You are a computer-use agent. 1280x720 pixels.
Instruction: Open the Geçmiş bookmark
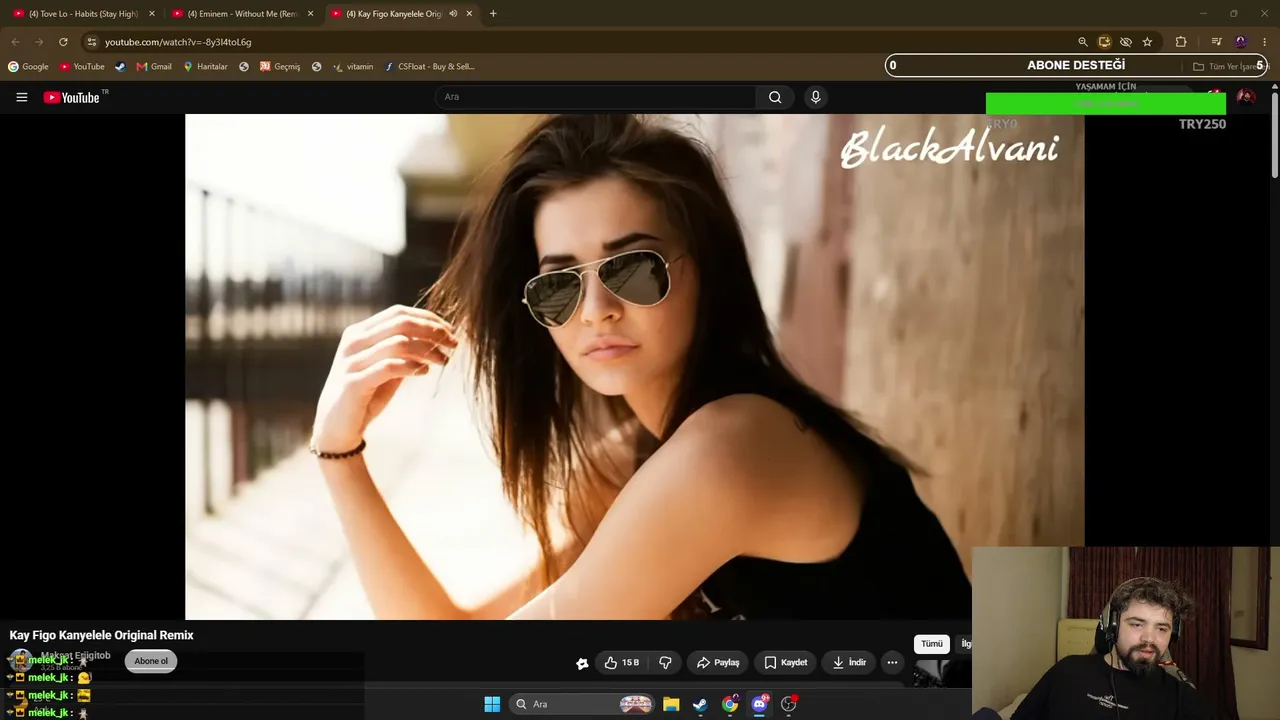point(280,67)
